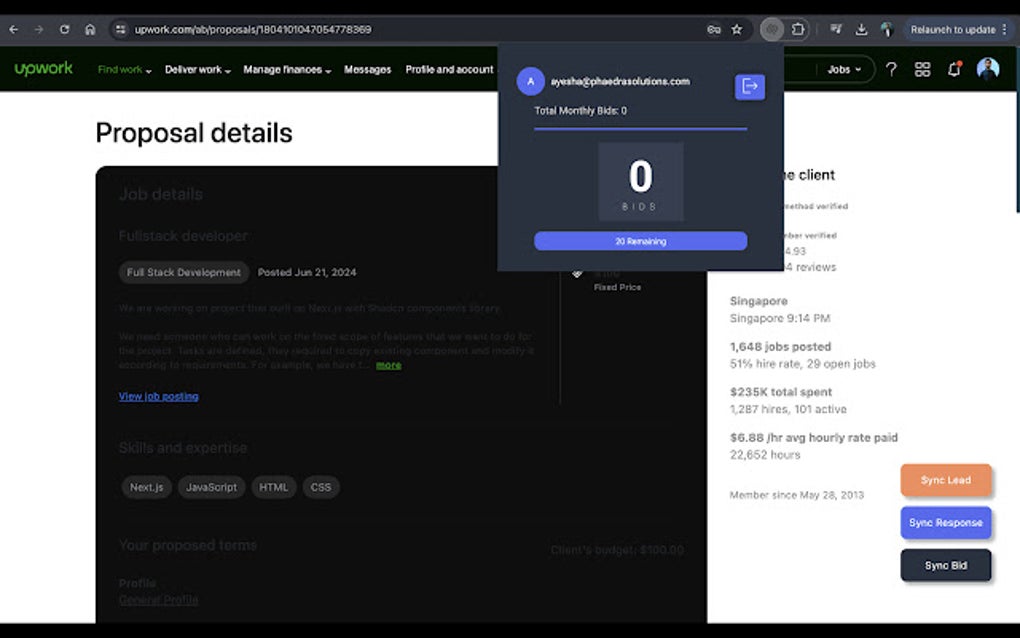Screen dimensions: 1020x638
Task: Click the Upwork logo
Action: [x=43, y=69]
